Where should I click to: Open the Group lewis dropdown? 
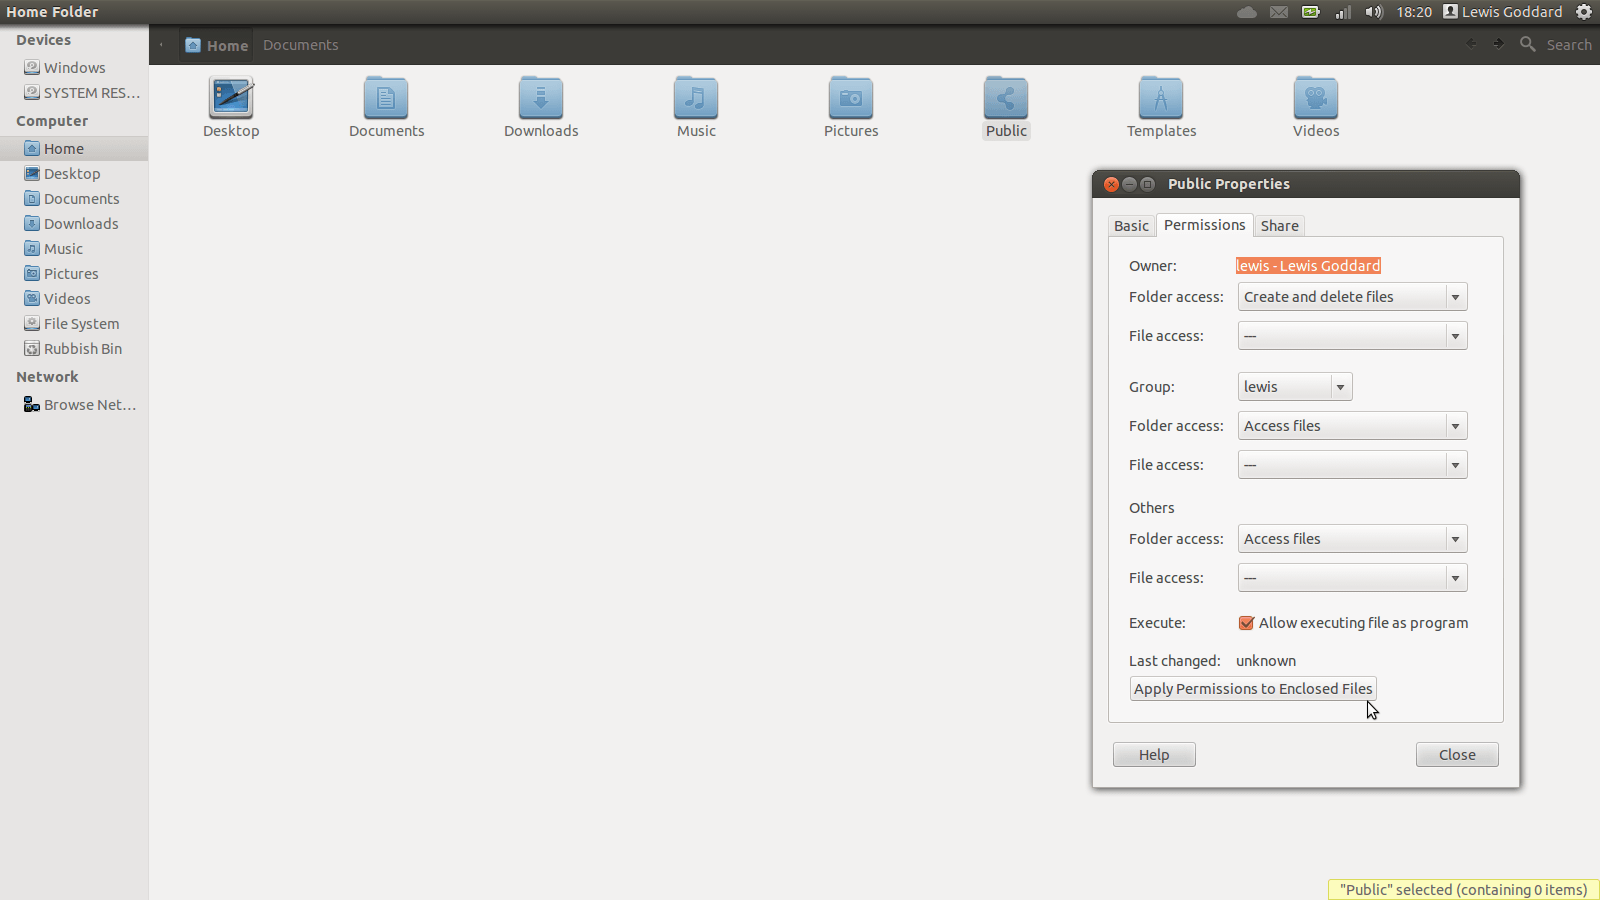tap(1295, 387)
